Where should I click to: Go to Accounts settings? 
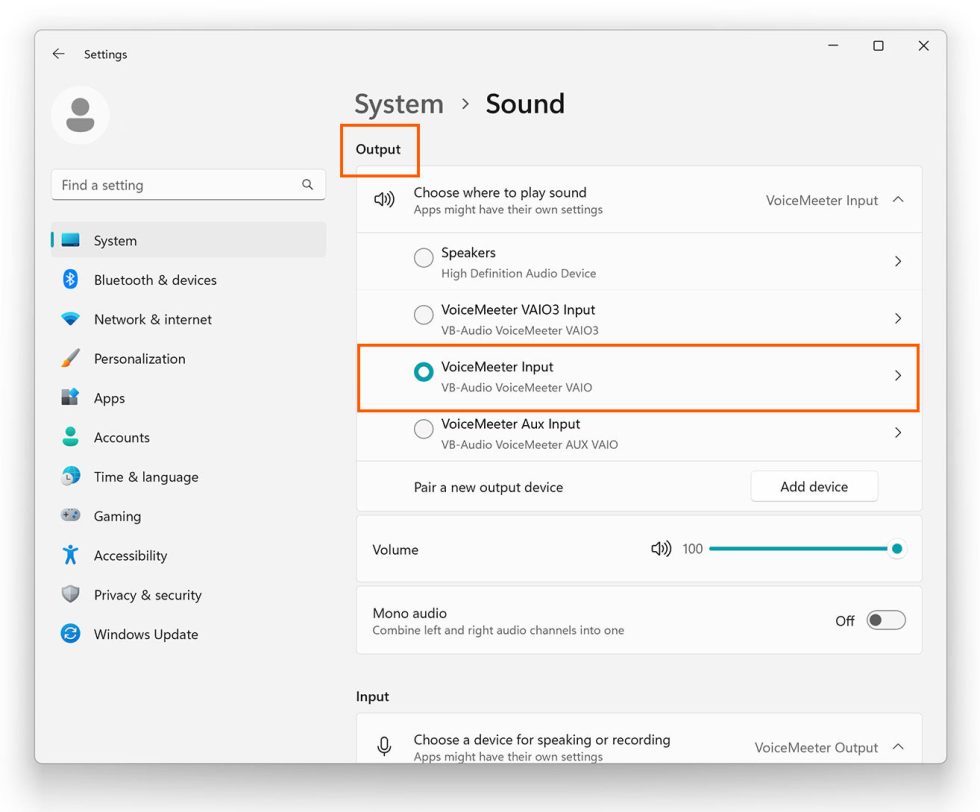coord(70,437)
